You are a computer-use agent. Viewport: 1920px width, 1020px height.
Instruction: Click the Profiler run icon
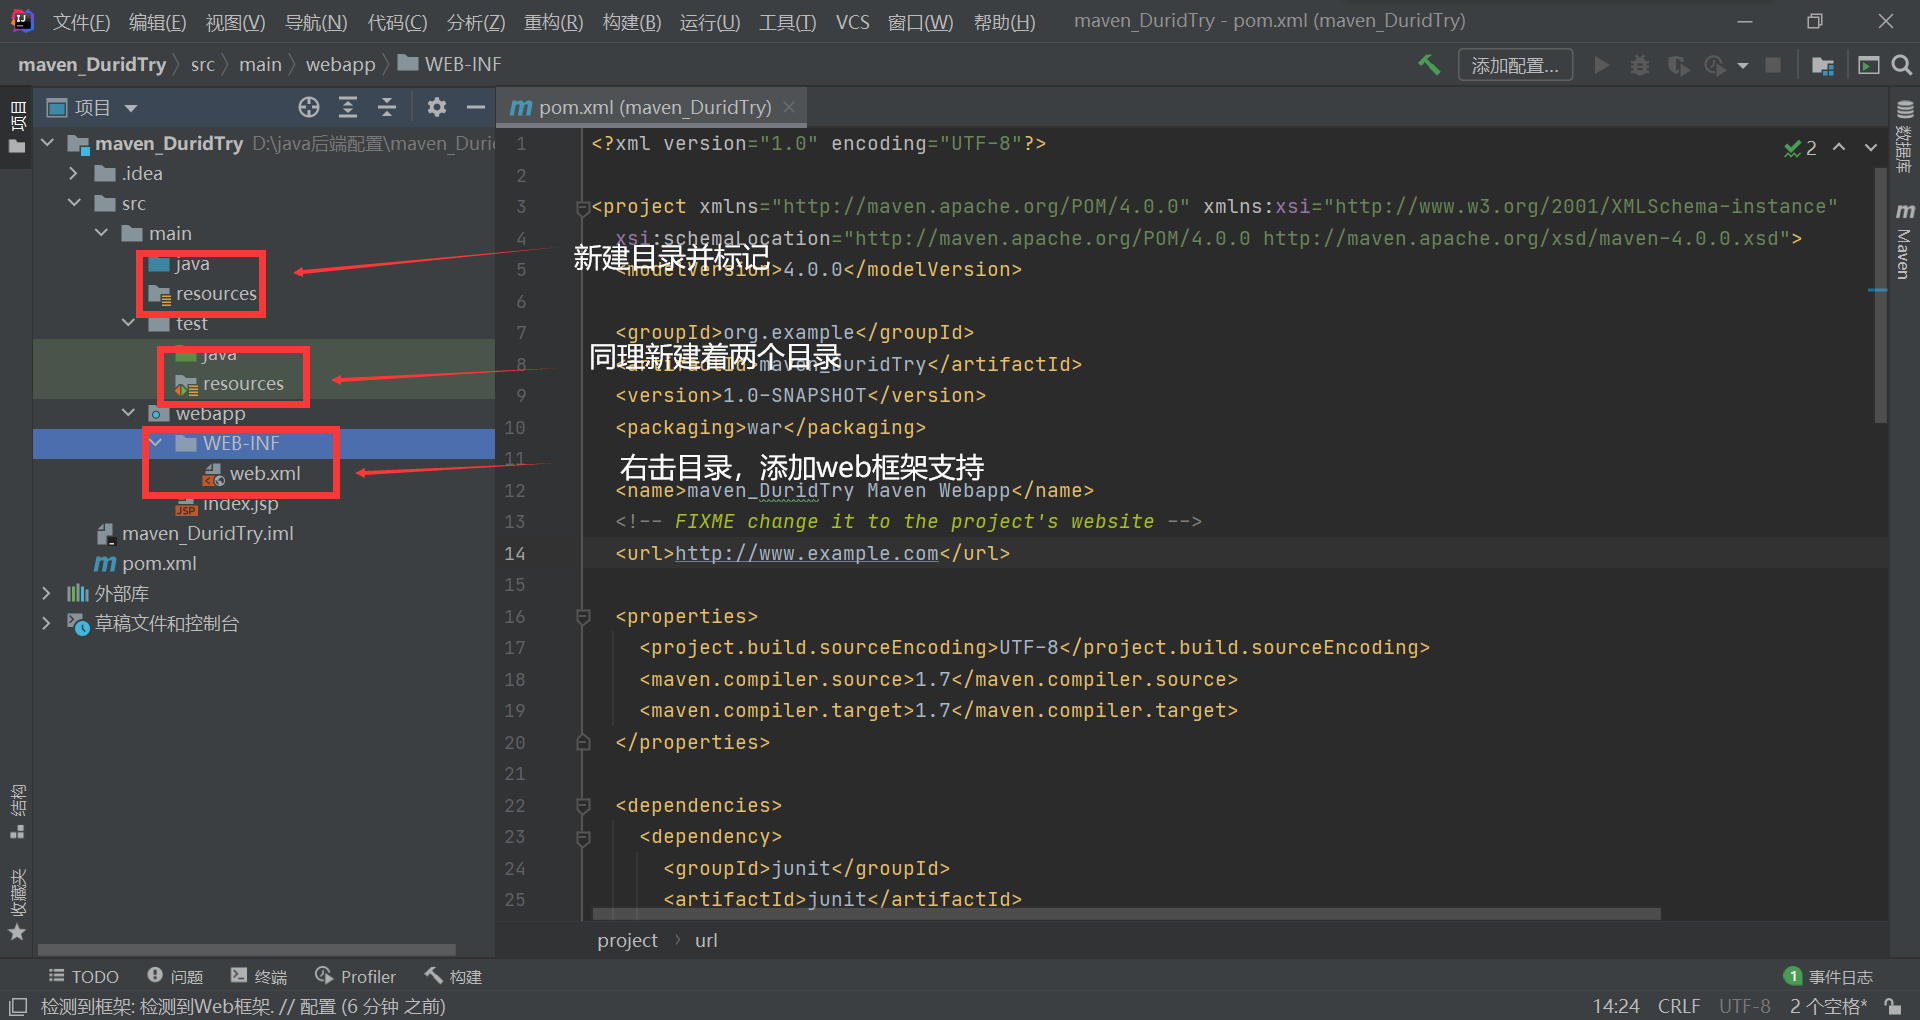(1715, 65)
